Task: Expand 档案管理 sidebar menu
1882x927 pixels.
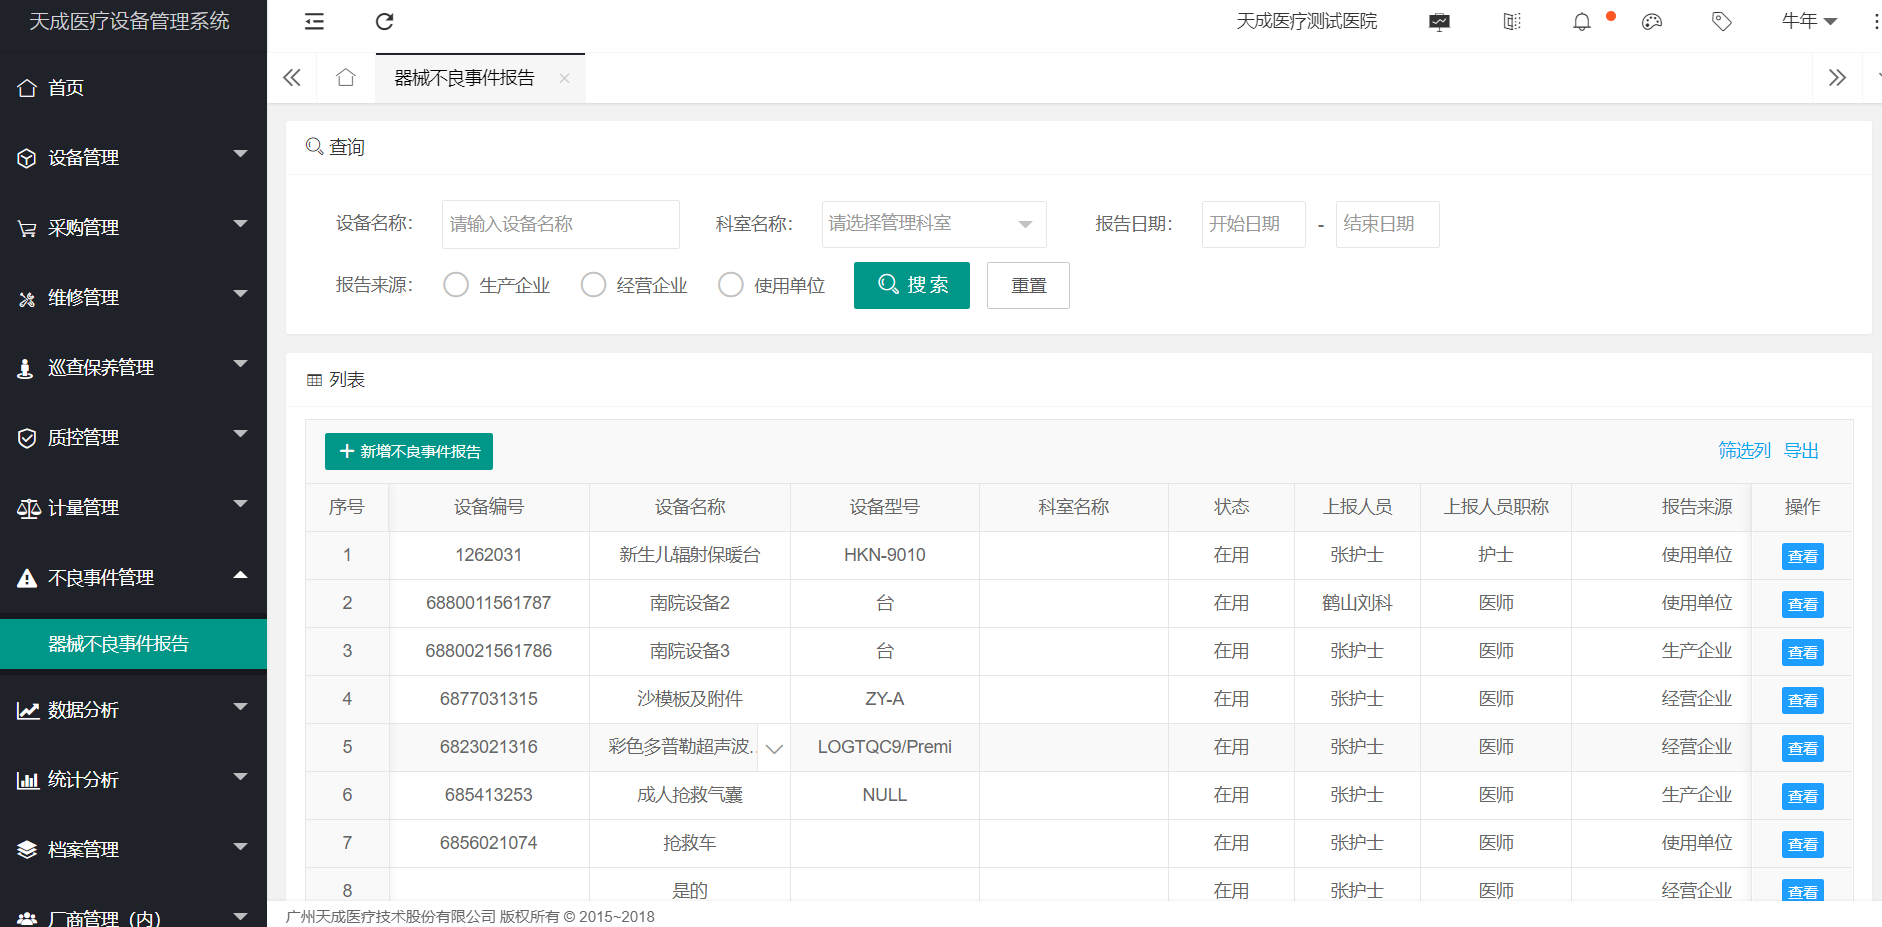Action: [x=133, y=850]
